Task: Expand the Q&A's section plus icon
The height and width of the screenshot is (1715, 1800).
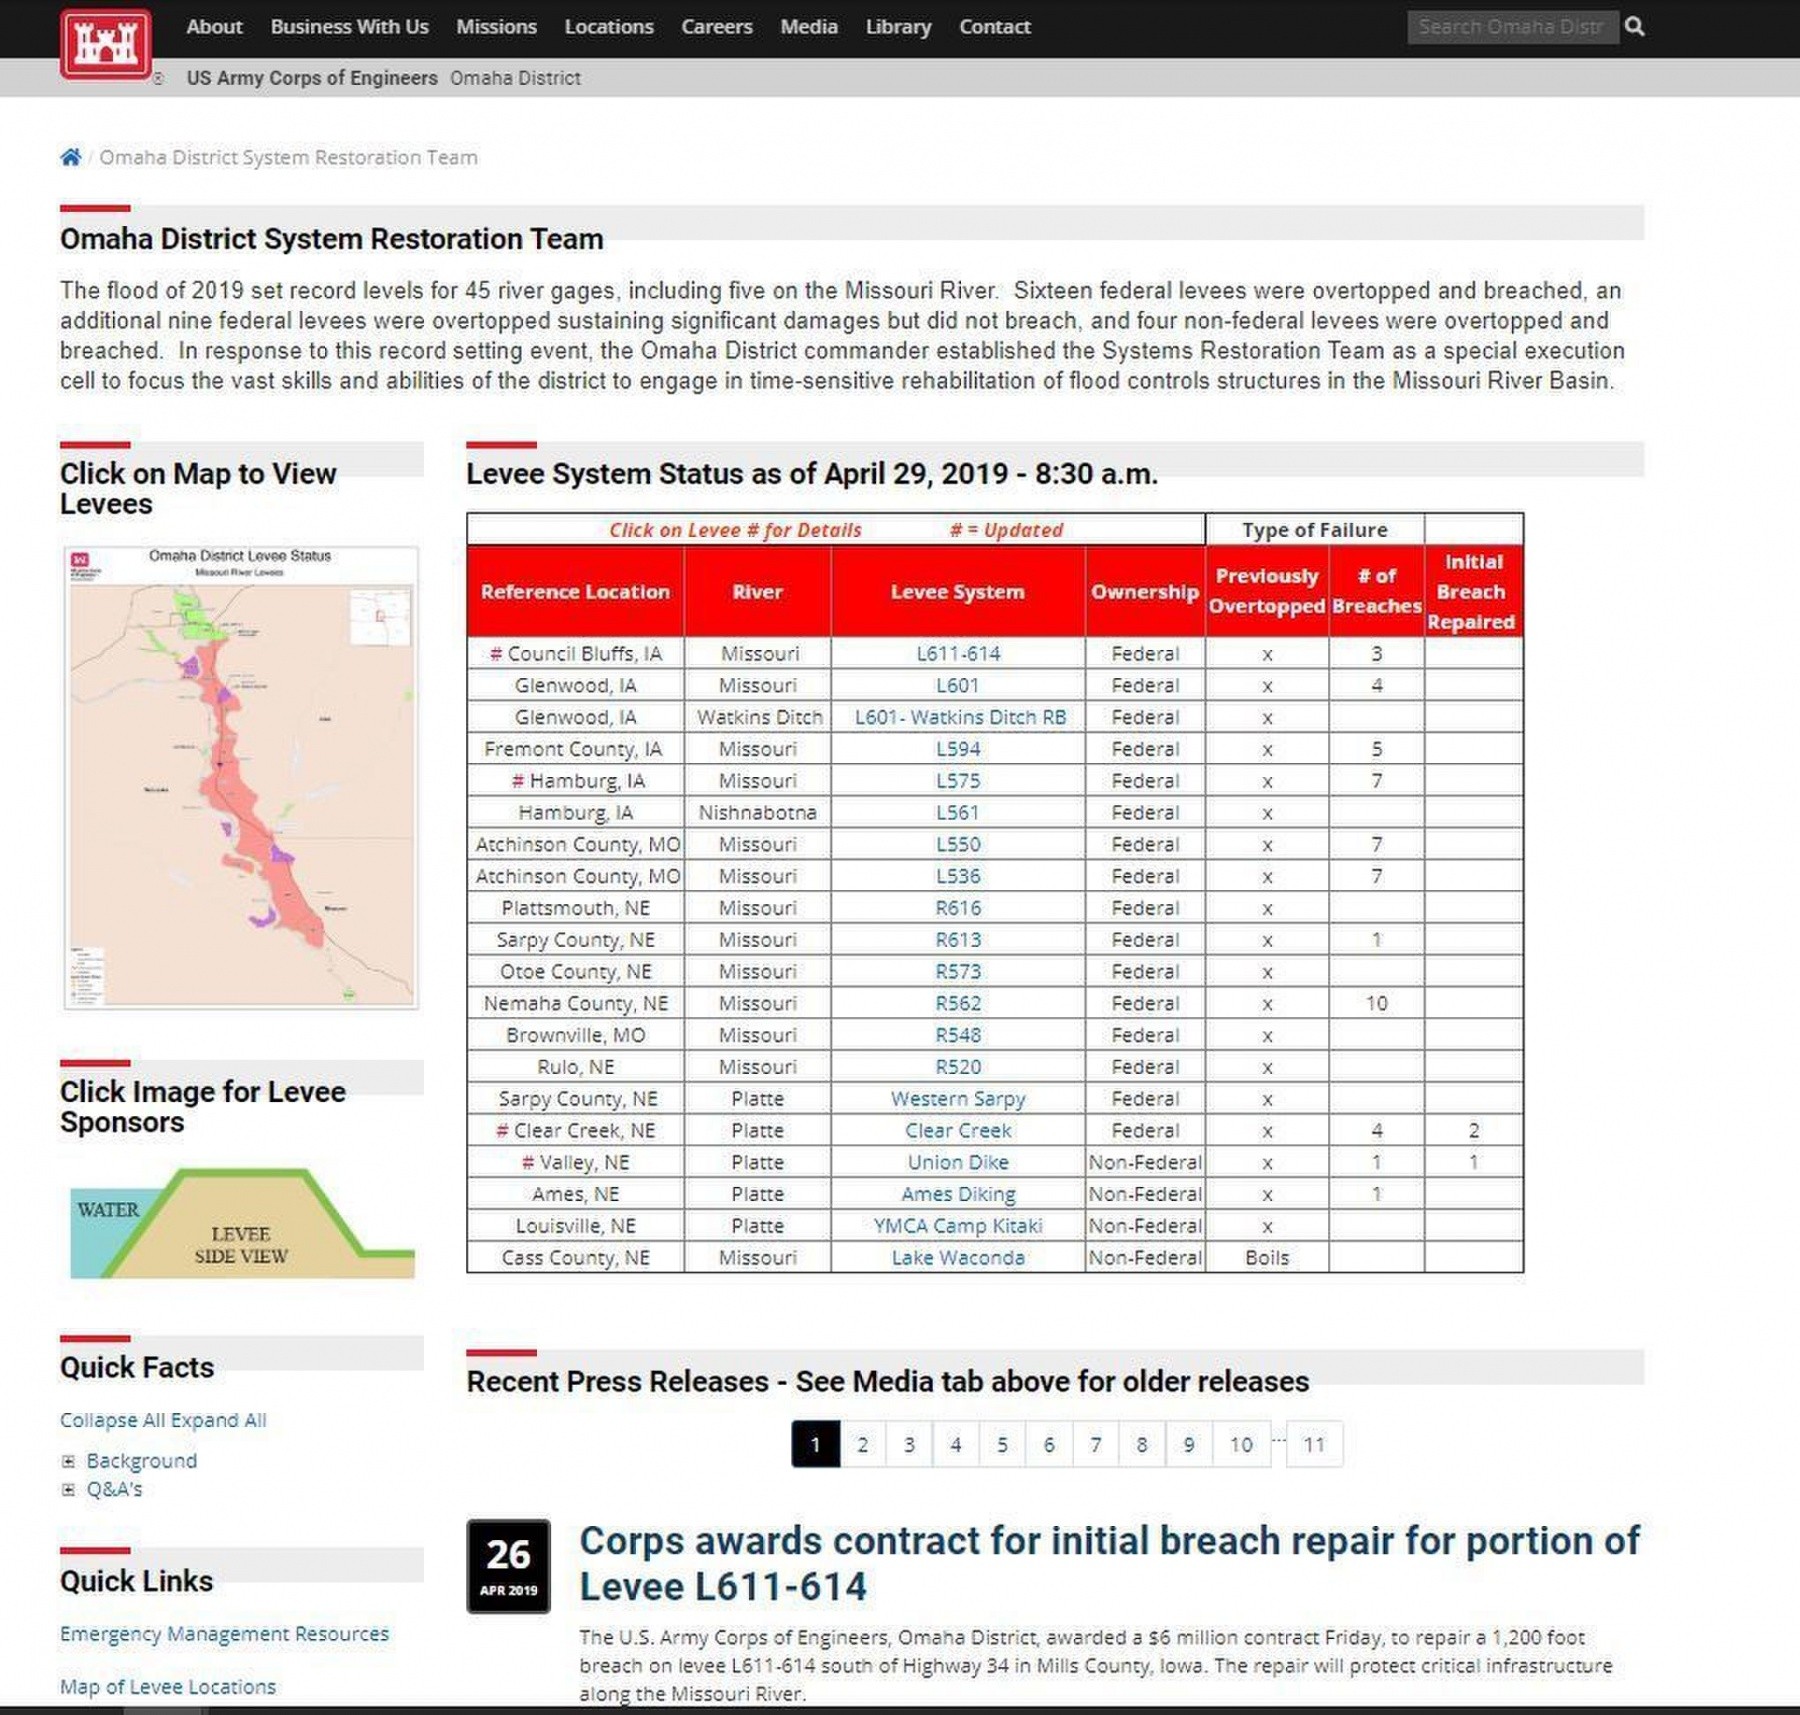Action: coord(68,1489)
